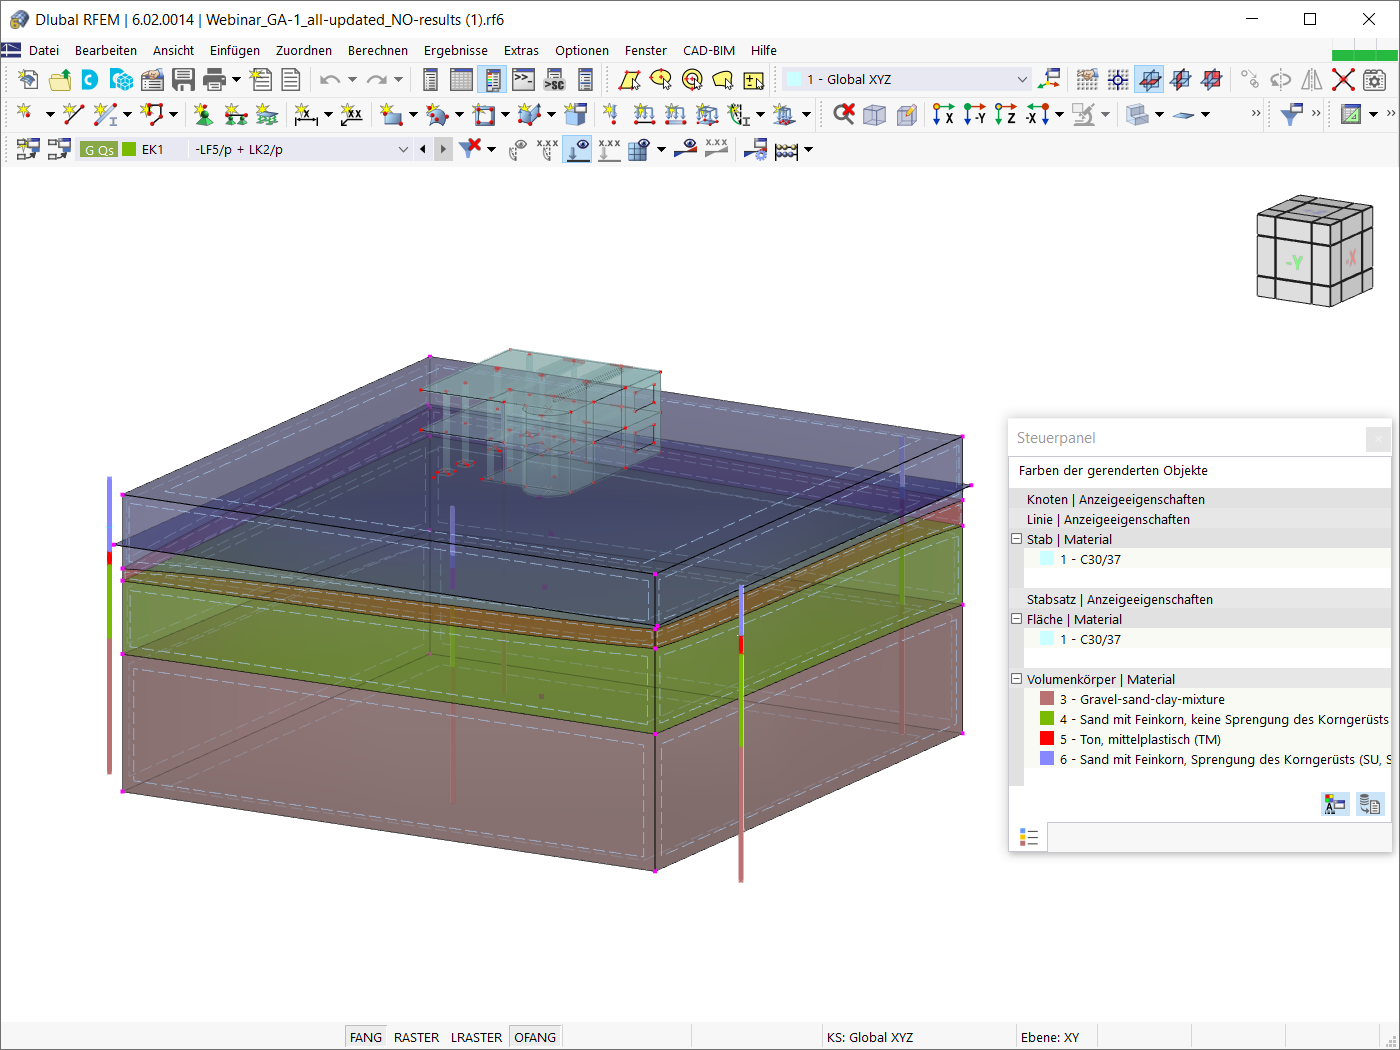Viewport: 1400px width, 1050px height.
Task: Toggle OFANG object snap in status bar
Action: coord(535,1037)
